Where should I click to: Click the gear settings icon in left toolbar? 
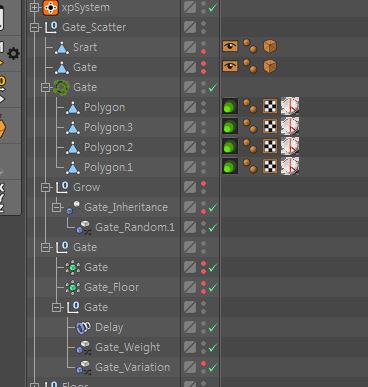(13, 54)
